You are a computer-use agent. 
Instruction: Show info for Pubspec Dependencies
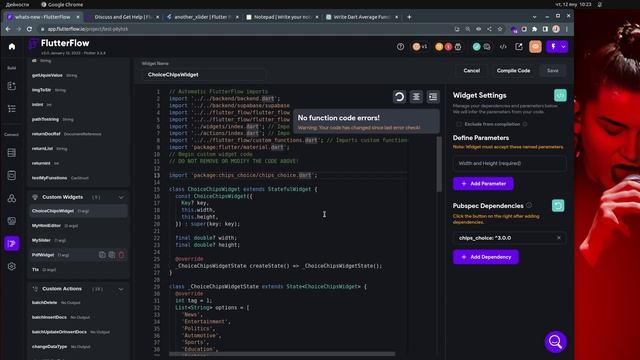[x=529, y=205]
